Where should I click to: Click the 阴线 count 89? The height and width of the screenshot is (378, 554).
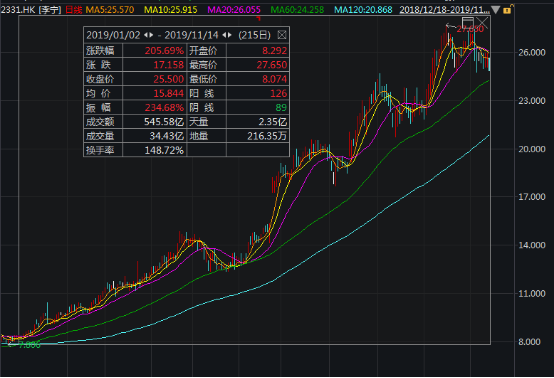coord(281,107)
